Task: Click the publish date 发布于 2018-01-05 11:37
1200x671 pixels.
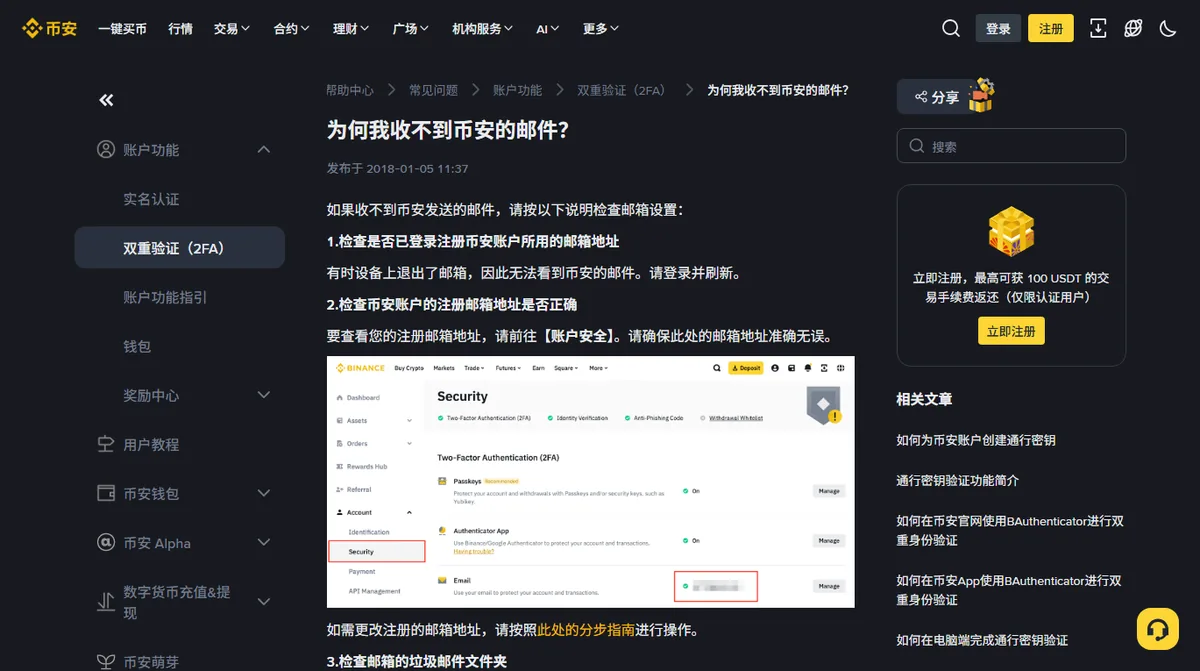Action: click(397, 168)
